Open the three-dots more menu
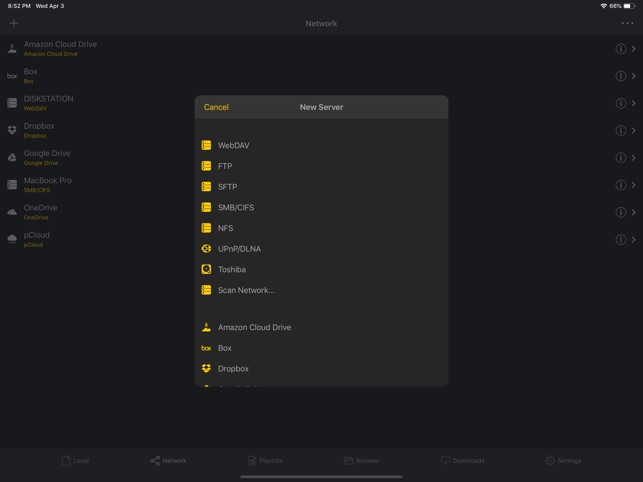 point(627,23)
